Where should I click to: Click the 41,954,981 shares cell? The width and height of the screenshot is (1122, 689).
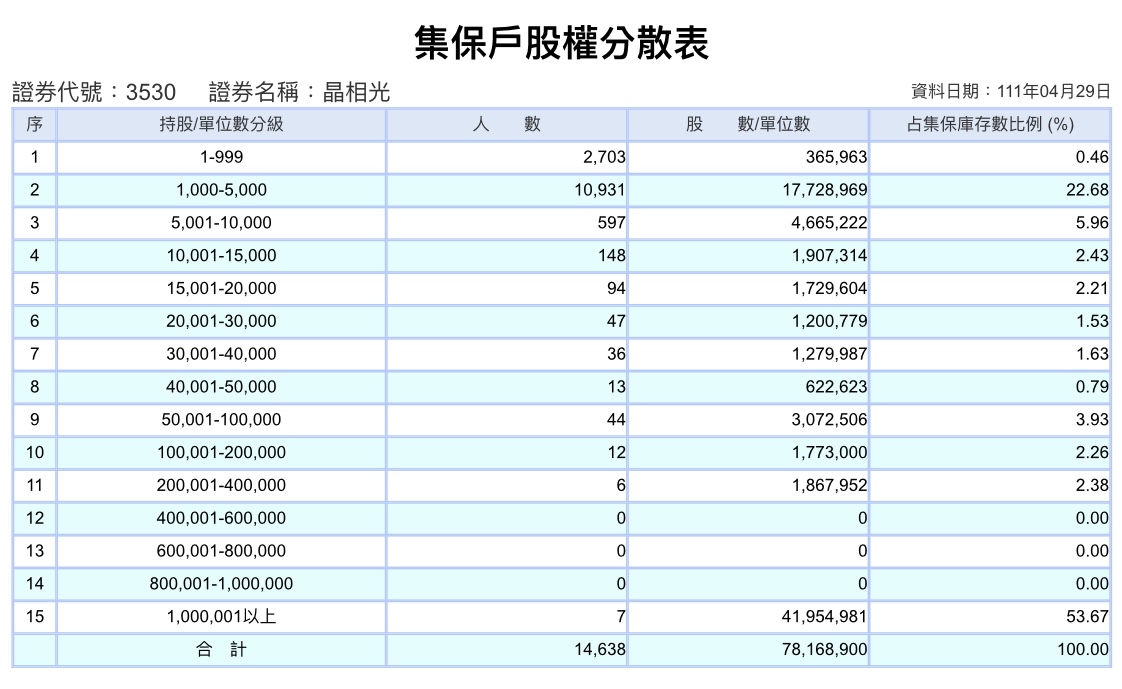(748, 617)
